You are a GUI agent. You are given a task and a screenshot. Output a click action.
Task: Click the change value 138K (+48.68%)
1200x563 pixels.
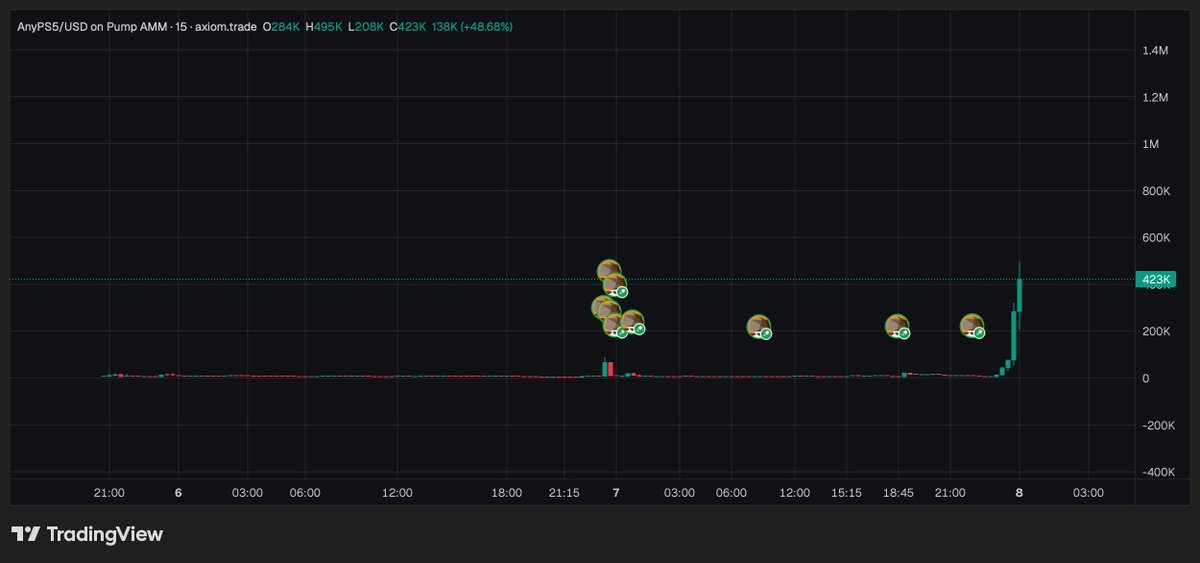[x=472, y=27]
